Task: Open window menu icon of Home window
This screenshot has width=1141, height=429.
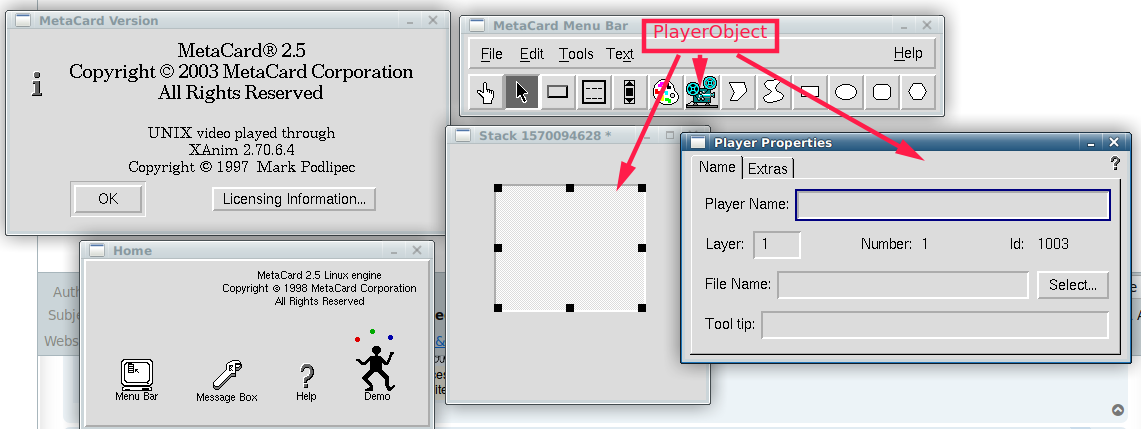Action: point(97,250)
